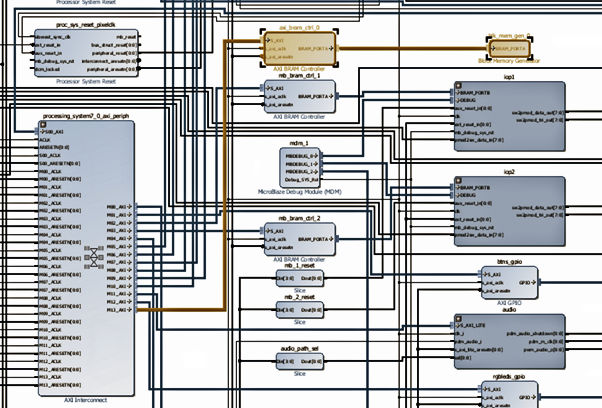The image size is (602, 408).
Task: Click BRAM_PORTA port on mb_bram_ctrl_2
Action: [x=316, y=239]
